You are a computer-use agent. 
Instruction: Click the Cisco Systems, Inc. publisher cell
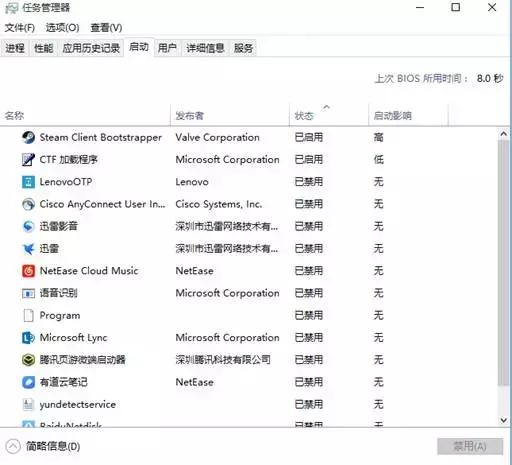tap(219, 204)
